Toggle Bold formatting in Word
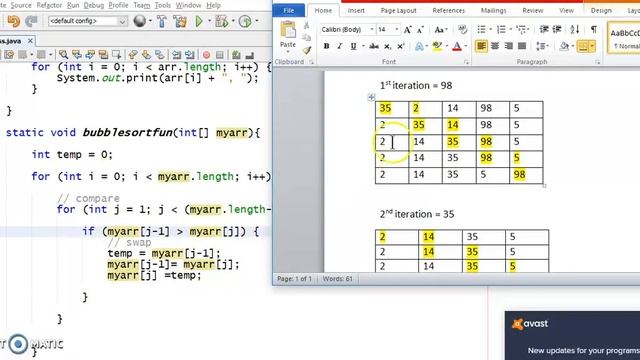The width and height of the screenshot is (640, 360). (x=326, y=46)
